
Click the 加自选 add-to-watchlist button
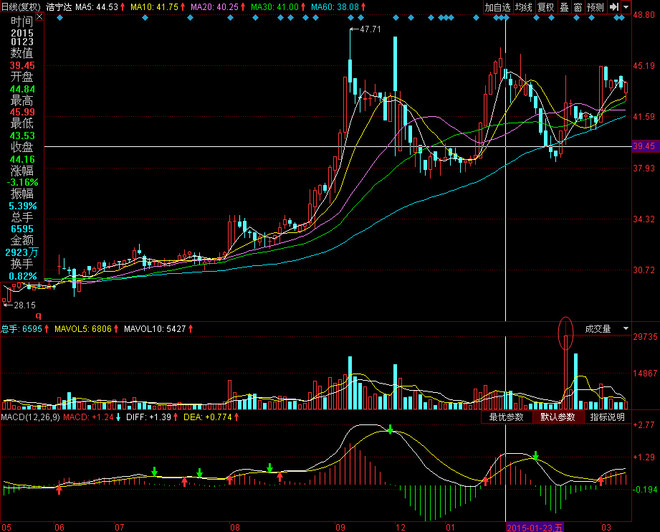[498, 7]
